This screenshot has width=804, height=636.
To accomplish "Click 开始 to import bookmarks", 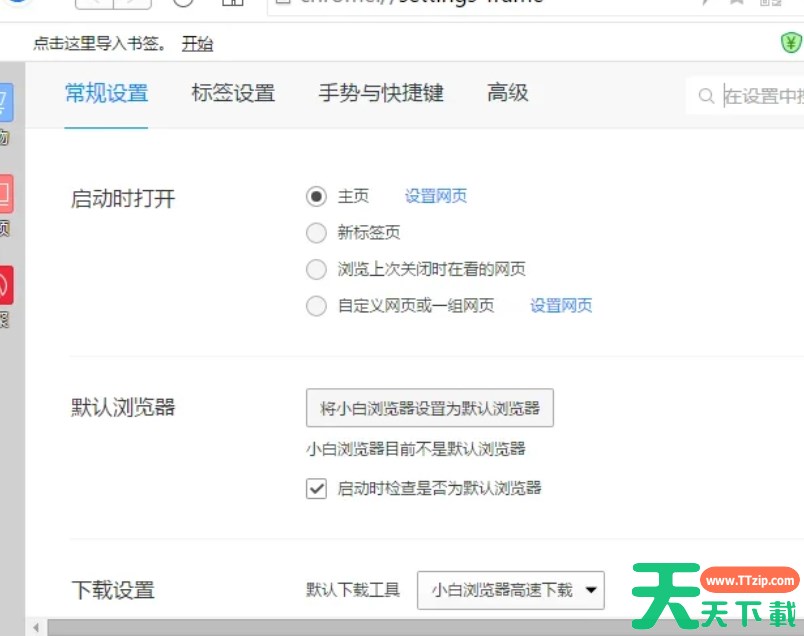I will 198,44.
